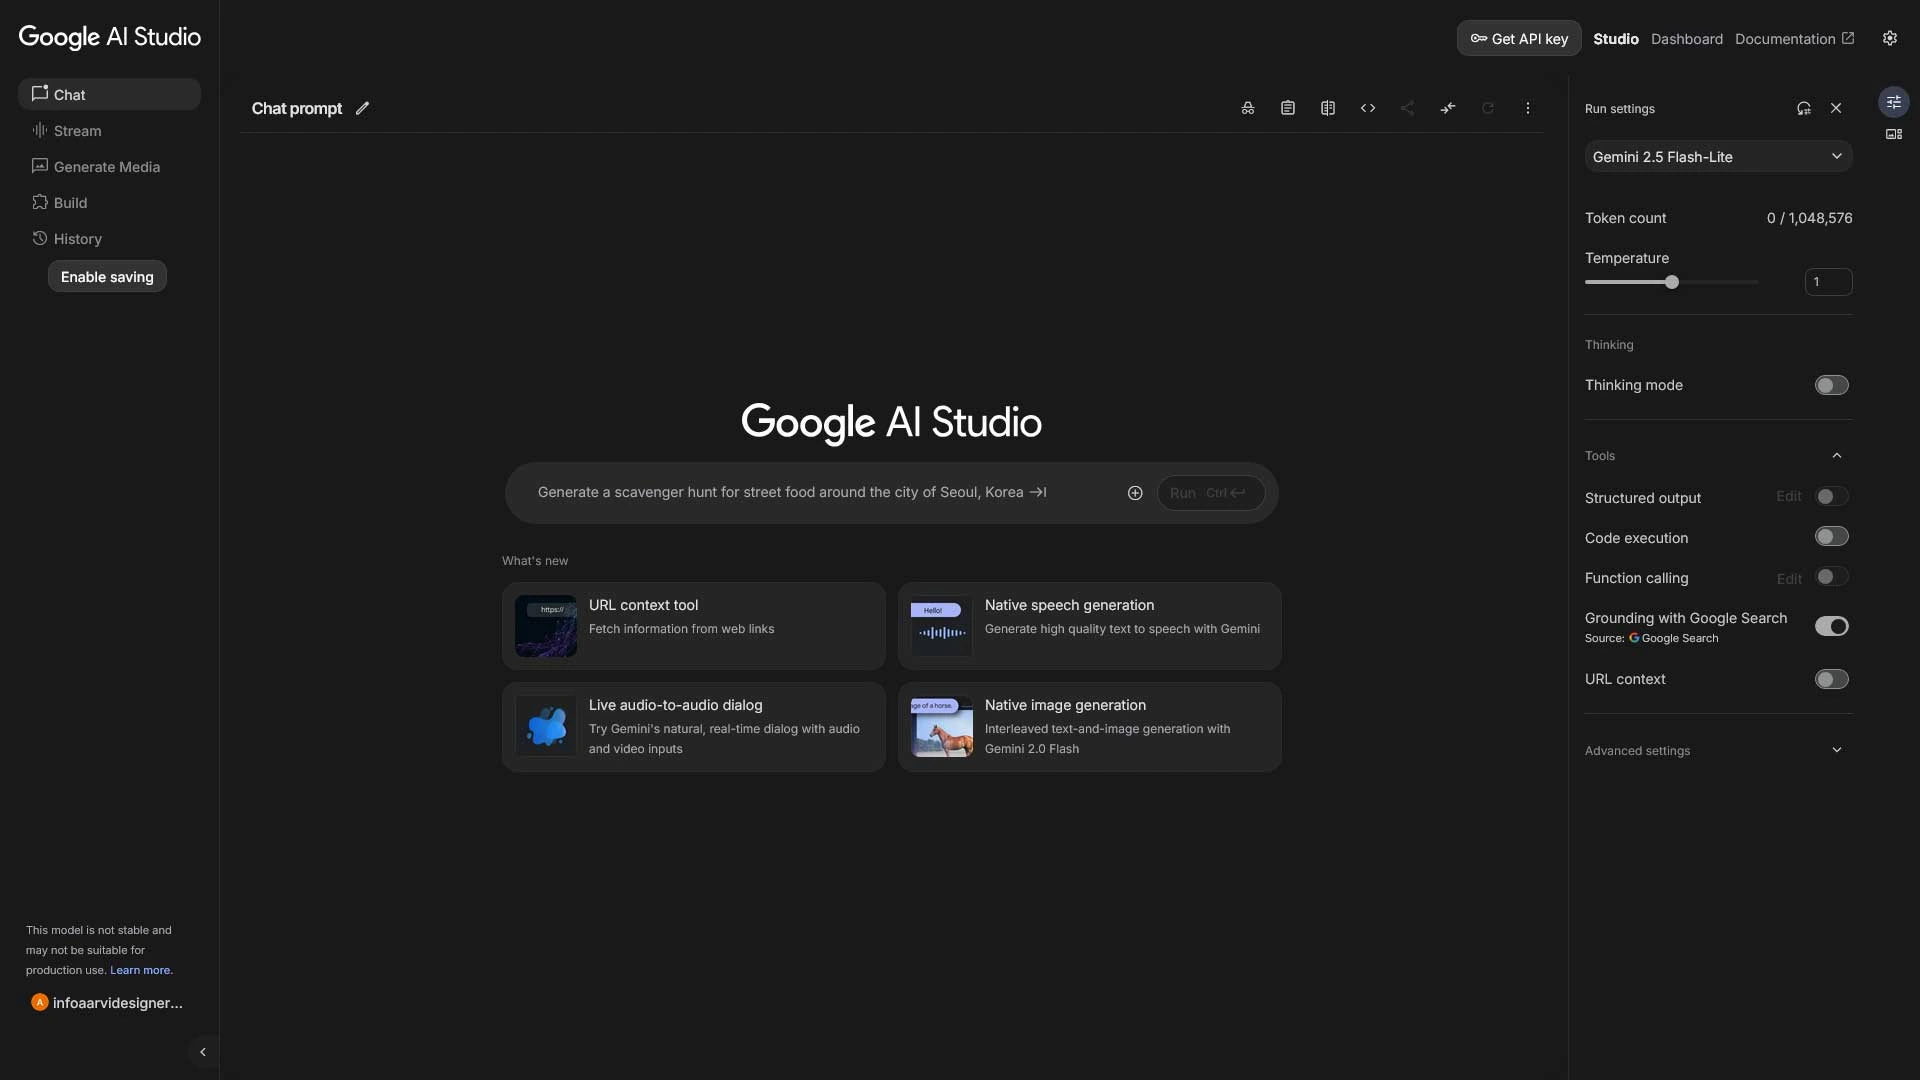Expand Advanced settings section
Screen dimensions: 1920x1080
[x=1718, y=750]
